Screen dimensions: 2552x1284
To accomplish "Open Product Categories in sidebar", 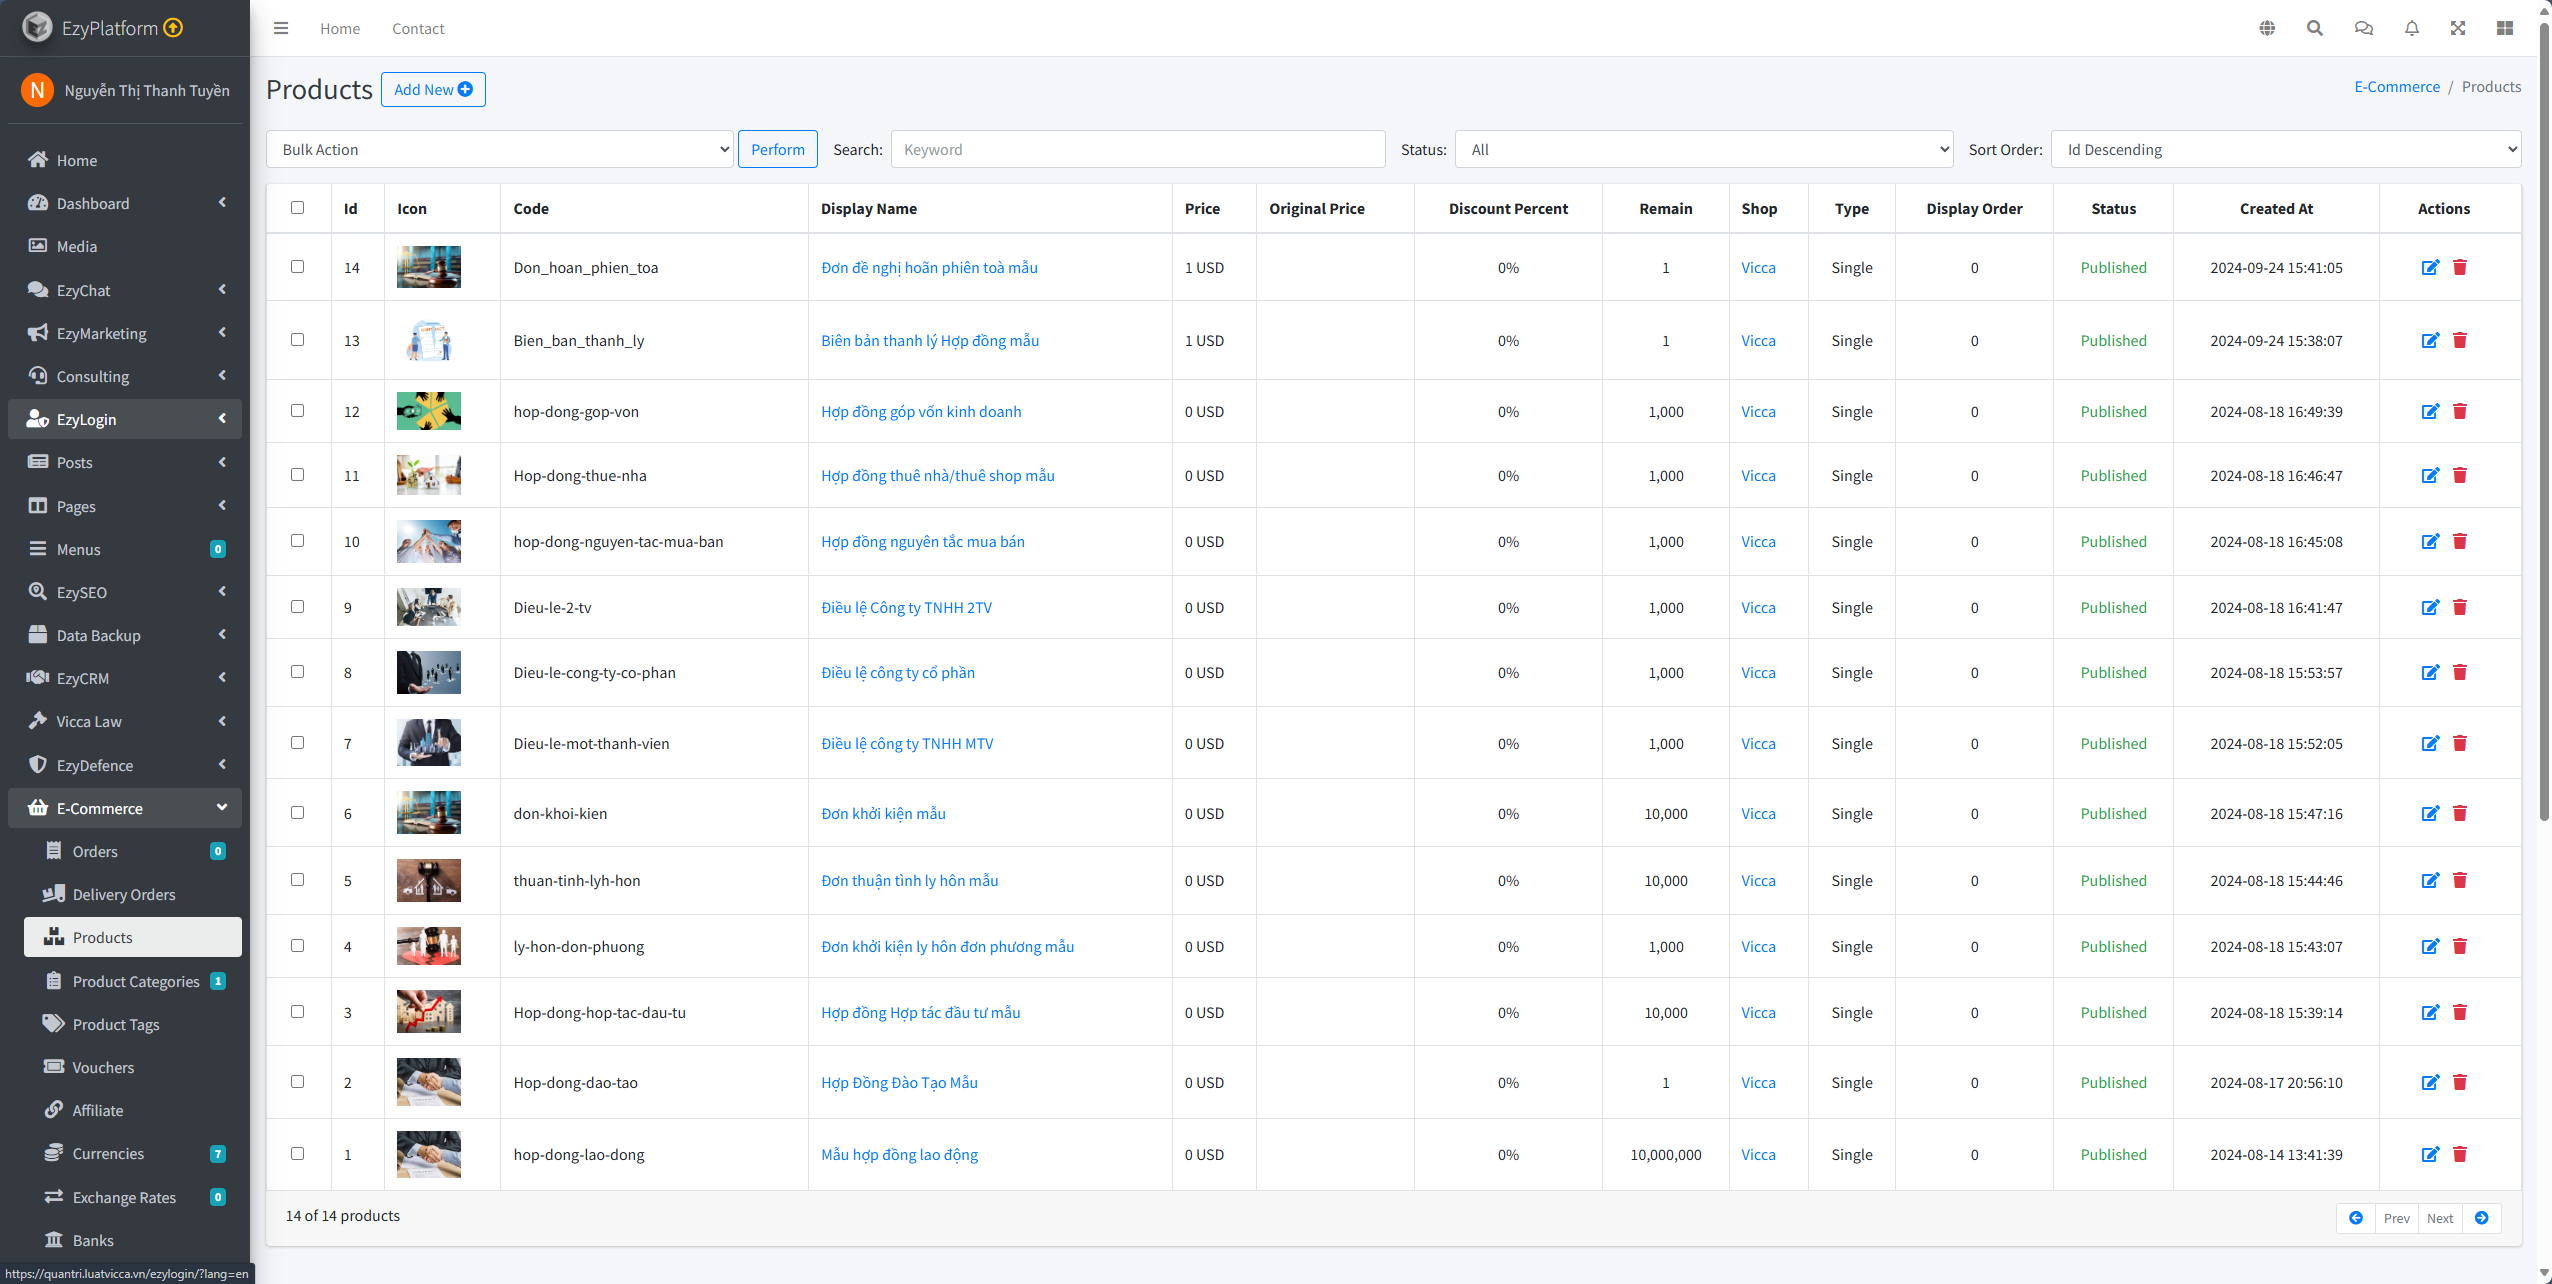I will tap(136, 981).
